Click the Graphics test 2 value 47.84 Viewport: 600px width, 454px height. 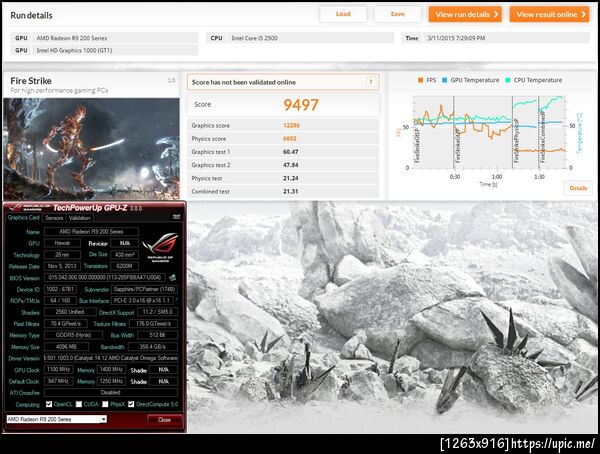291,165
